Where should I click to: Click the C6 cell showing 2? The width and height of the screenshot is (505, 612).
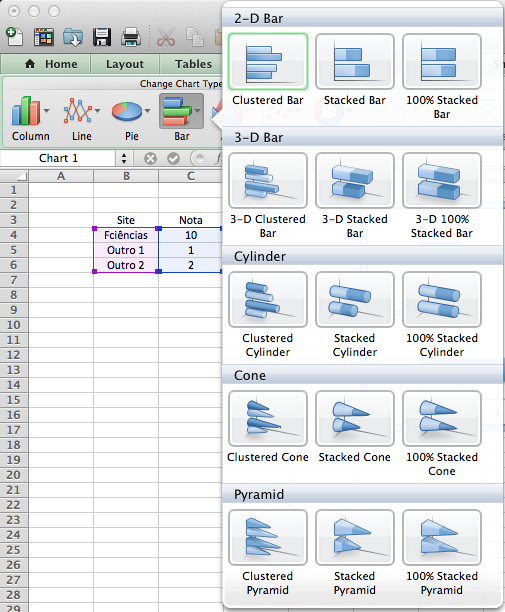point(190,265)
